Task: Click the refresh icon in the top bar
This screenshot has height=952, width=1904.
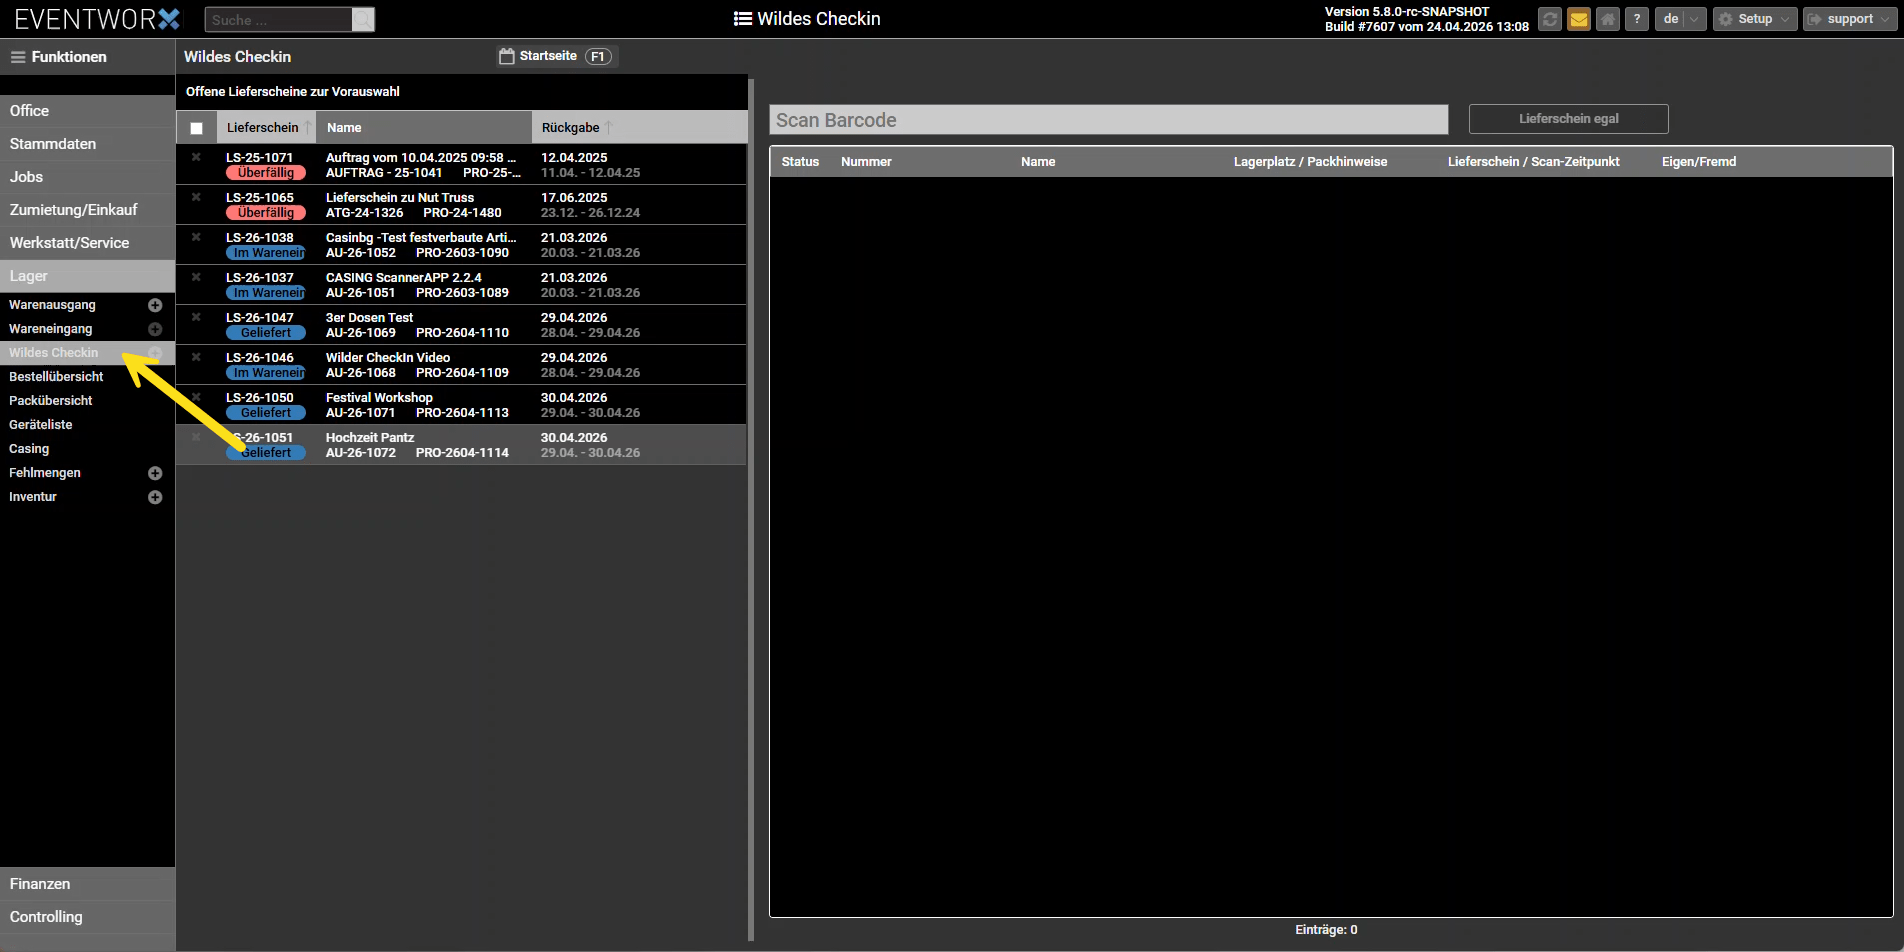Action: click(x=1550, y=19)
